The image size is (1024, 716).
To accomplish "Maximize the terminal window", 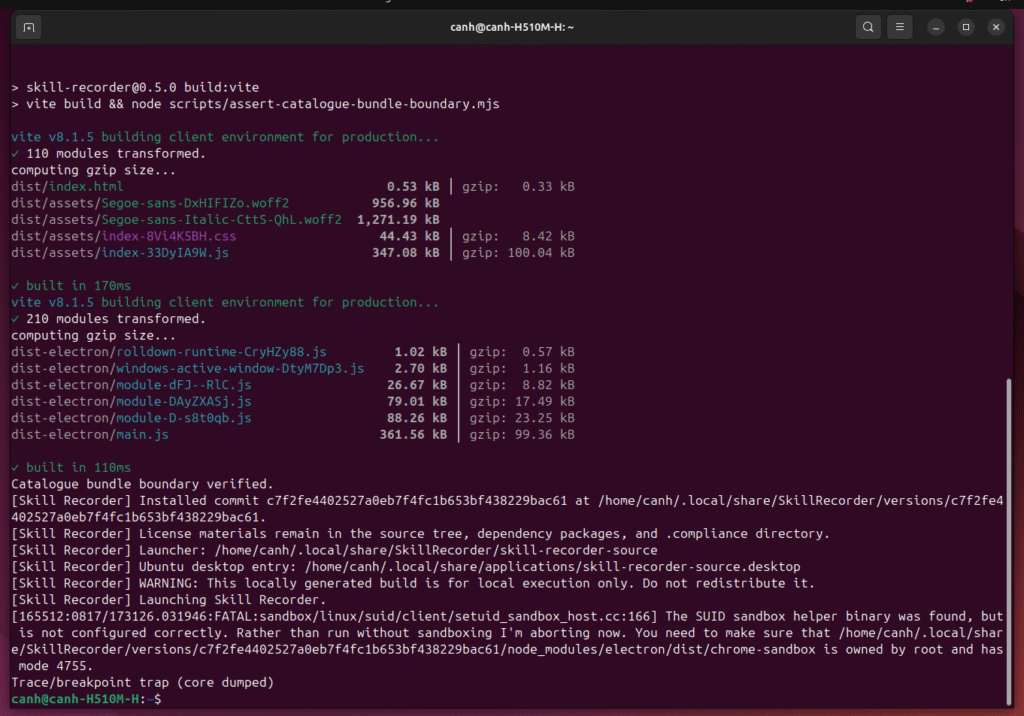I will pos(966,27).
